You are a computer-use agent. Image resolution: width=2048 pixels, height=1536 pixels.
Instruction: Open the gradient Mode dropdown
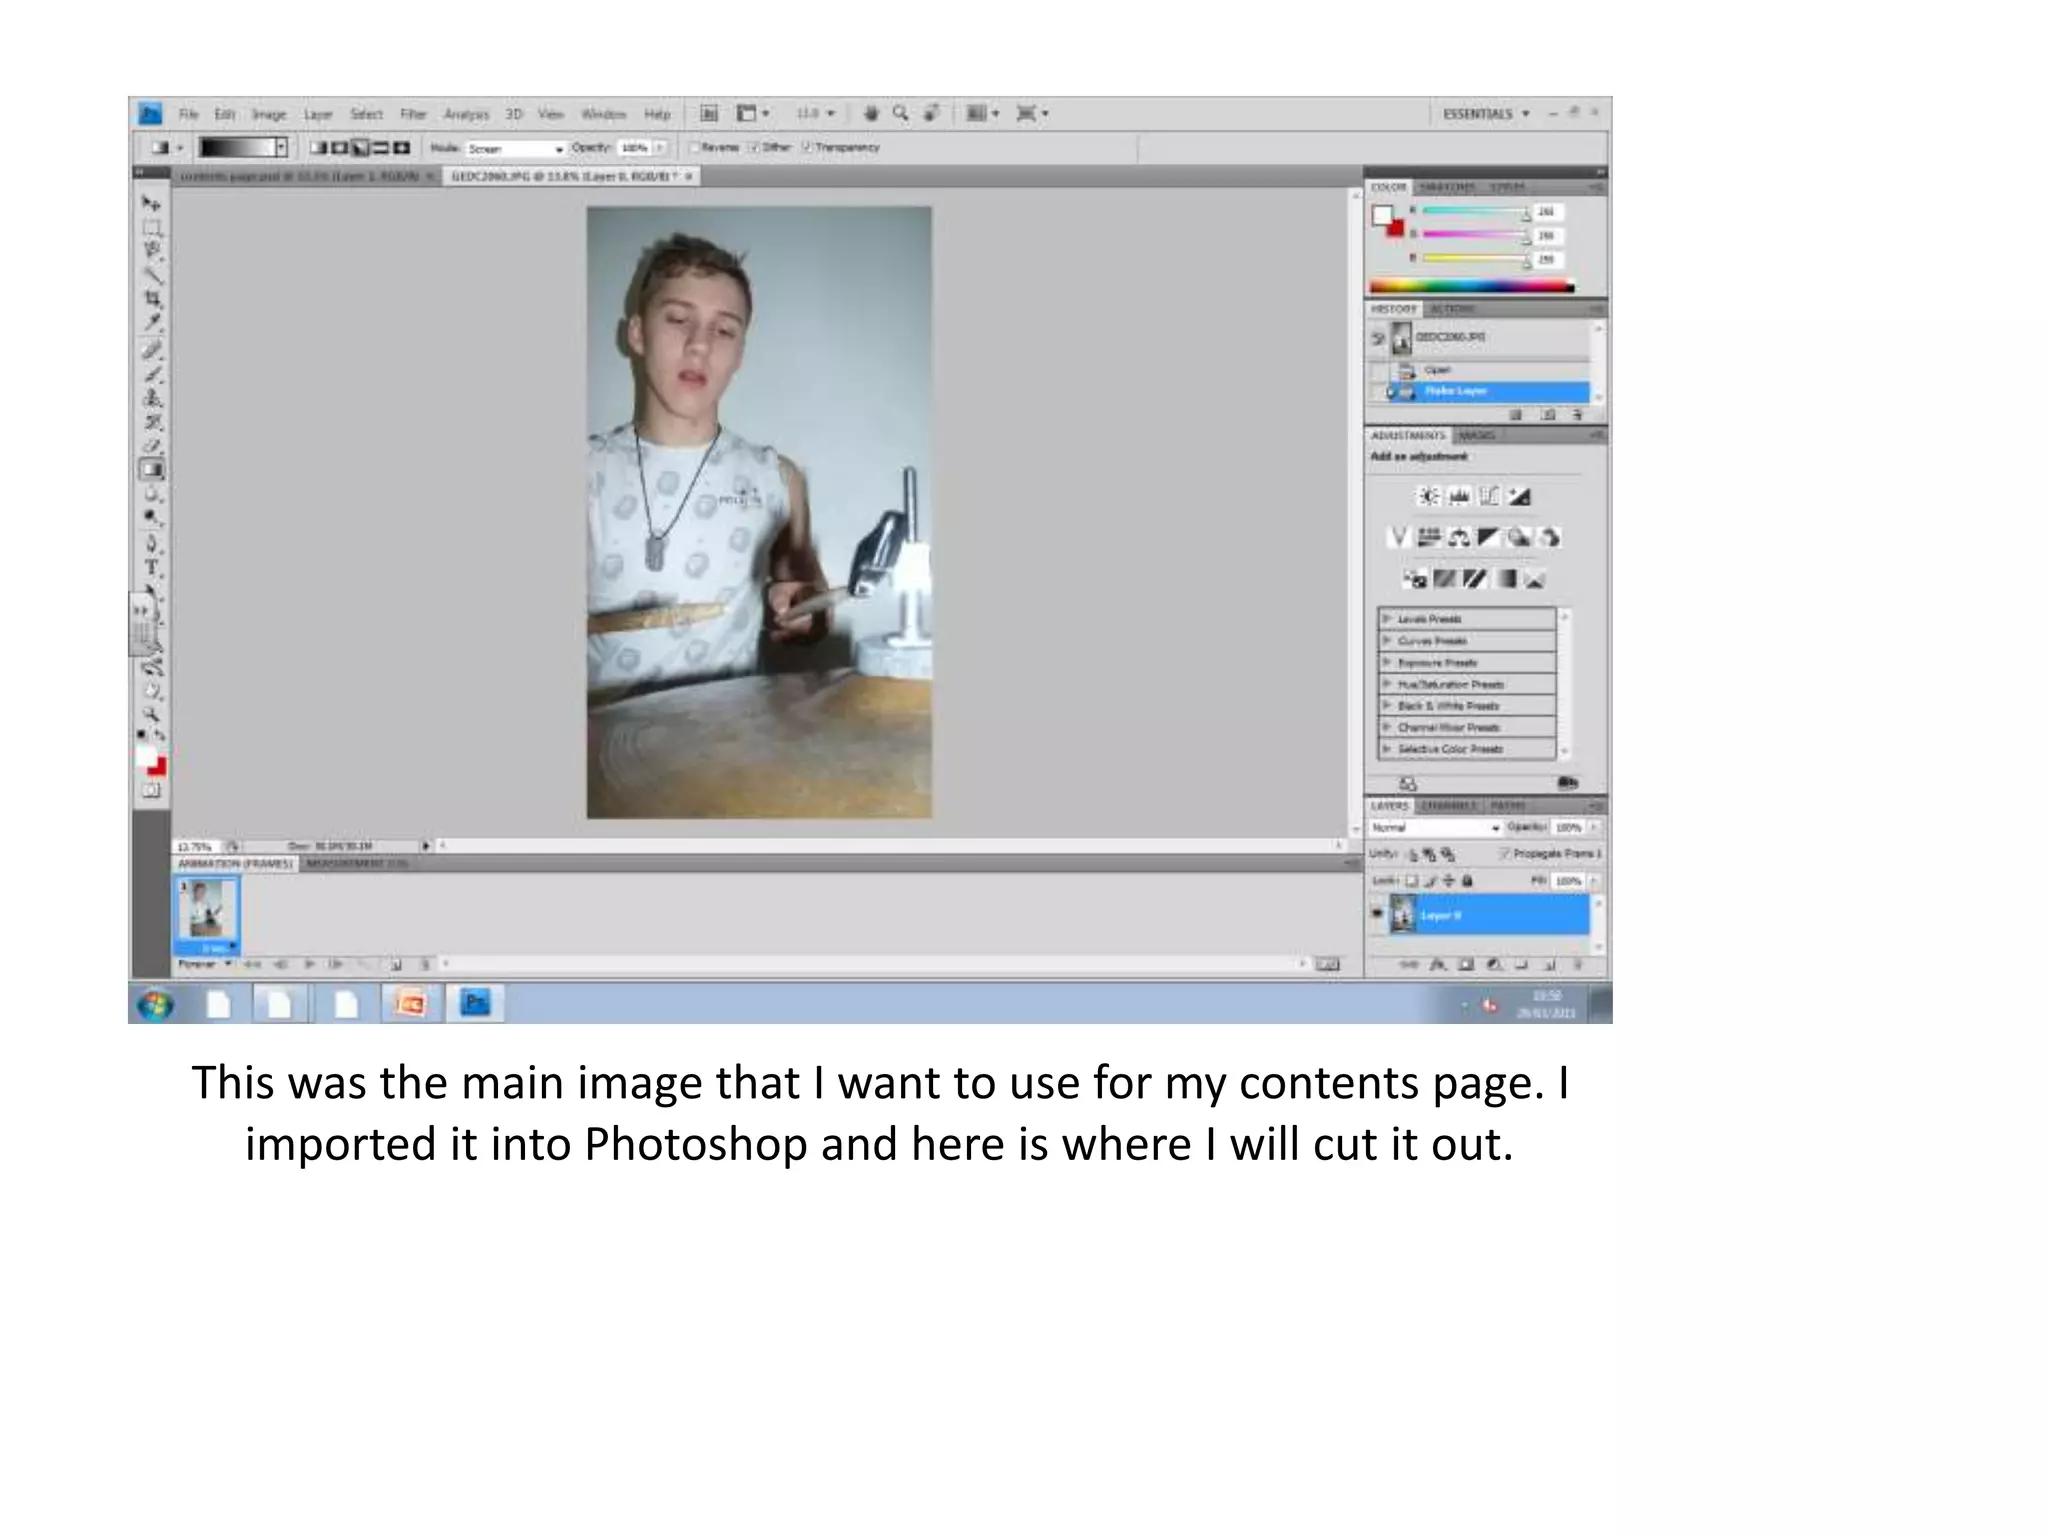pos(516,148)
